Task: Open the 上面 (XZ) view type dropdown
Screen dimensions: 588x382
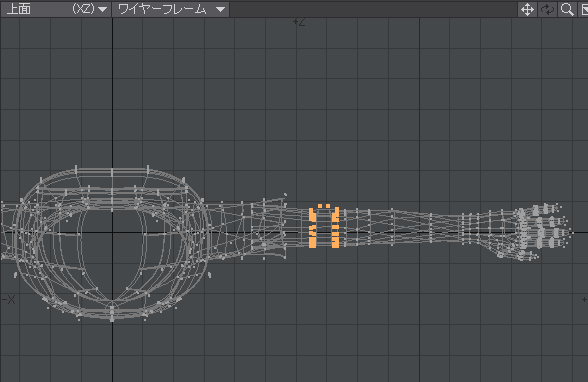Action: click(x=56, y=9)
